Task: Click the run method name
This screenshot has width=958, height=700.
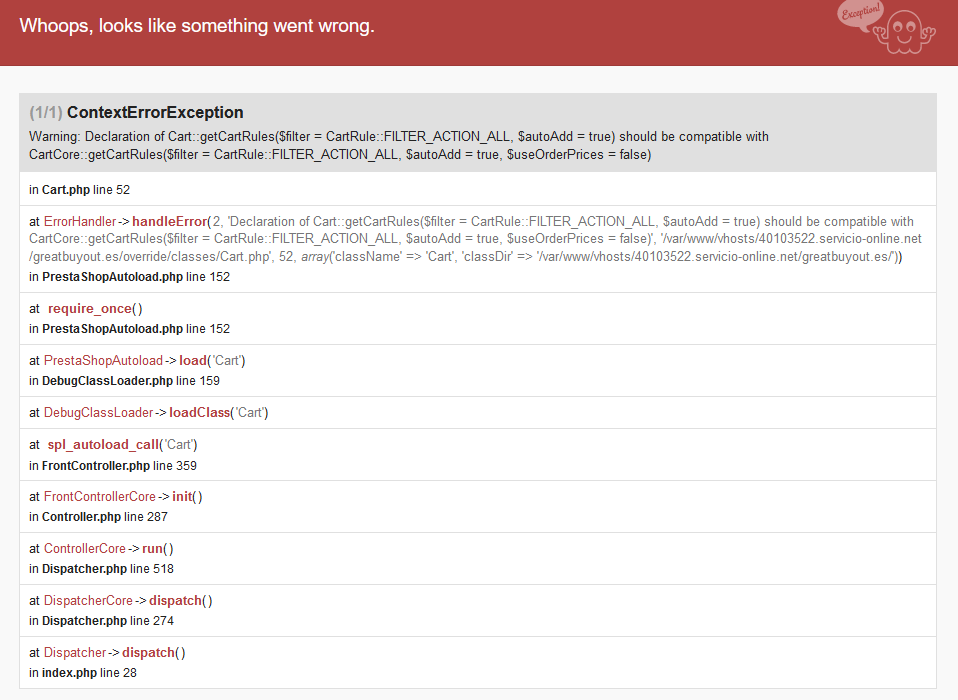Action: pos(153,549)
